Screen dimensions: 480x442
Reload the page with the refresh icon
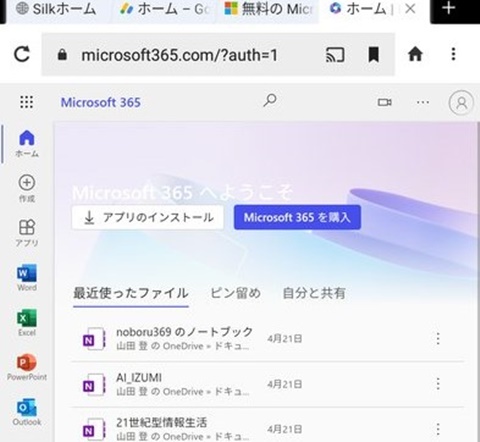pyautogui.click(x=22, y=54)
